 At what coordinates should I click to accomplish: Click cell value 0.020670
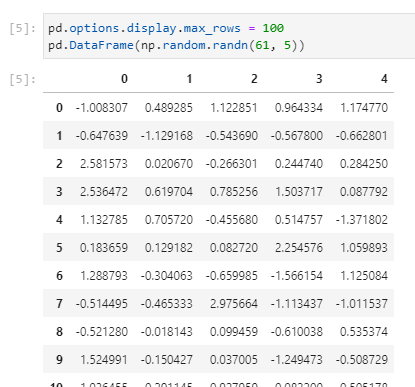[x=169, y=164]
